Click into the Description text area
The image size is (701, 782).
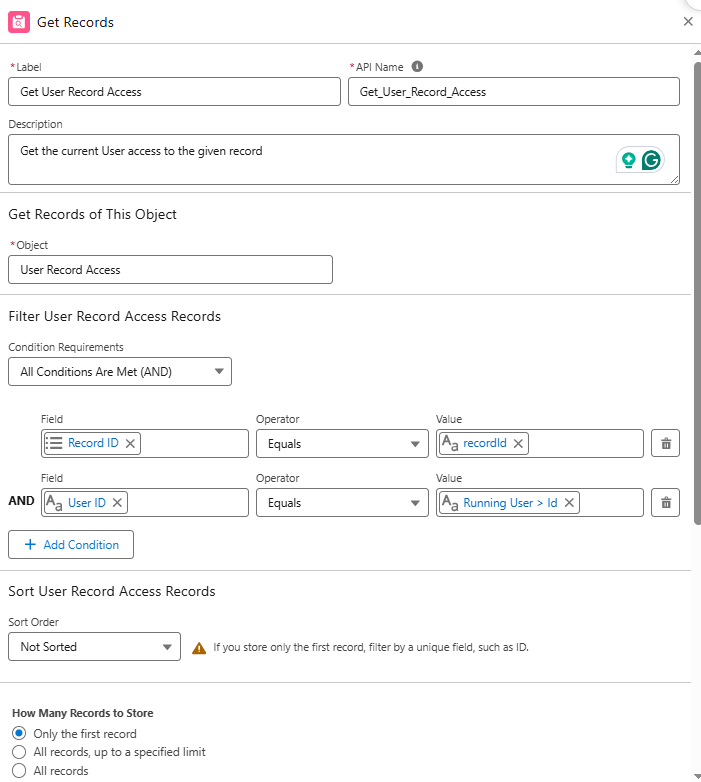pyautogui.click(x=344, y=160)
